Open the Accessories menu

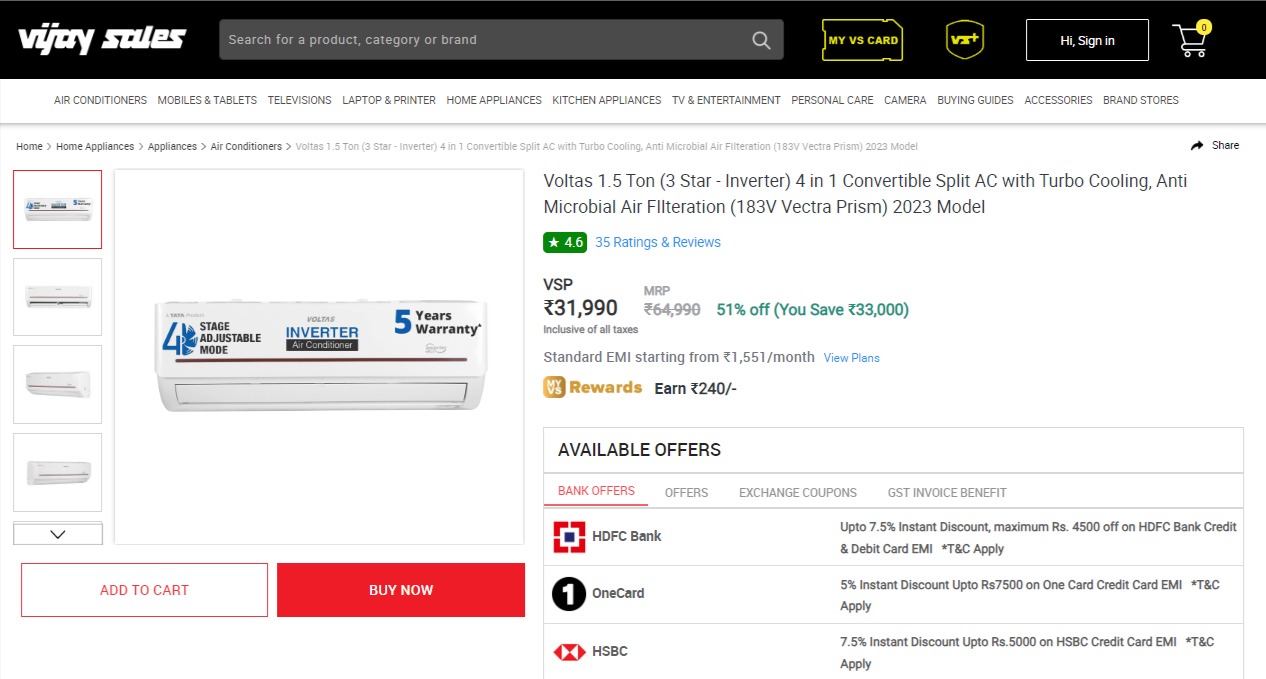pyautogui.click(x=1058, y=100)
